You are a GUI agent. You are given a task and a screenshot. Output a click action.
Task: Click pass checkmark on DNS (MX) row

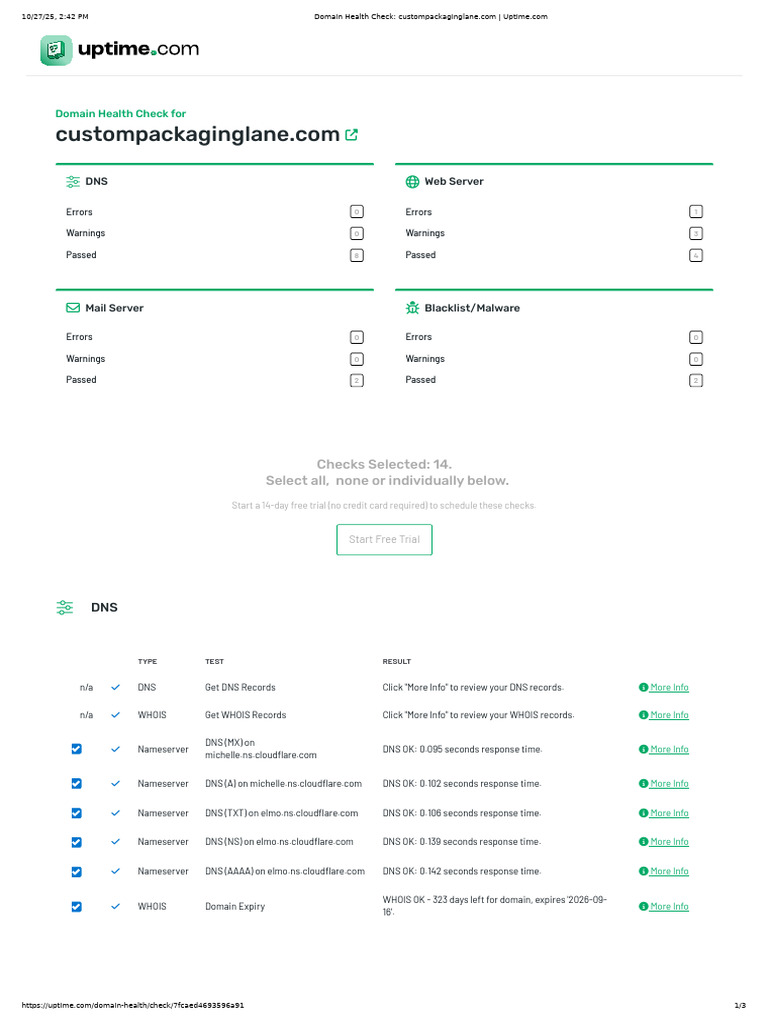tap(116, 749)
